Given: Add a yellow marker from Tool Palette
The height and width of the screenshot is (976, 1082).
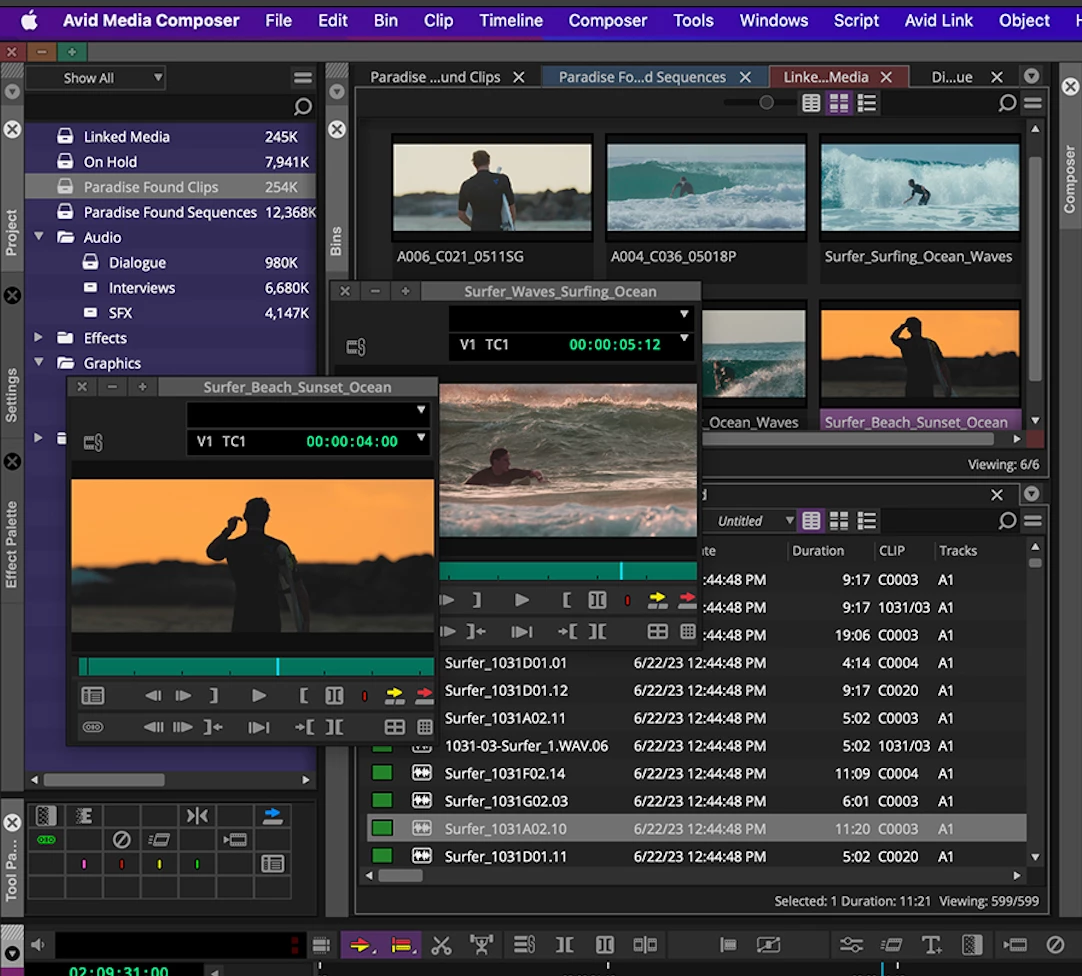Looking at the screenshot, I should pos(159,864).
